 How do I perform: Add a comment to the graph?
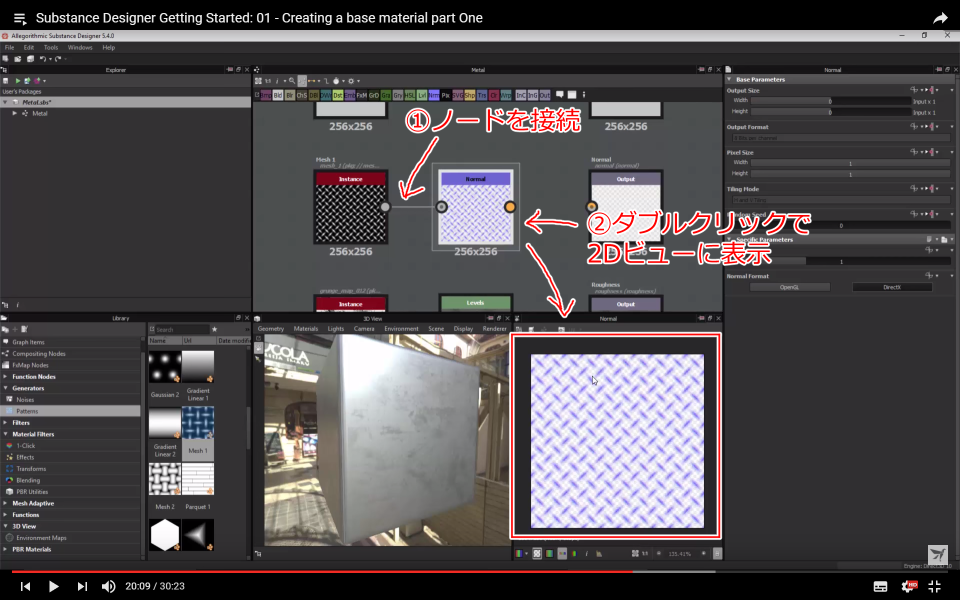[x=560, y=95]
